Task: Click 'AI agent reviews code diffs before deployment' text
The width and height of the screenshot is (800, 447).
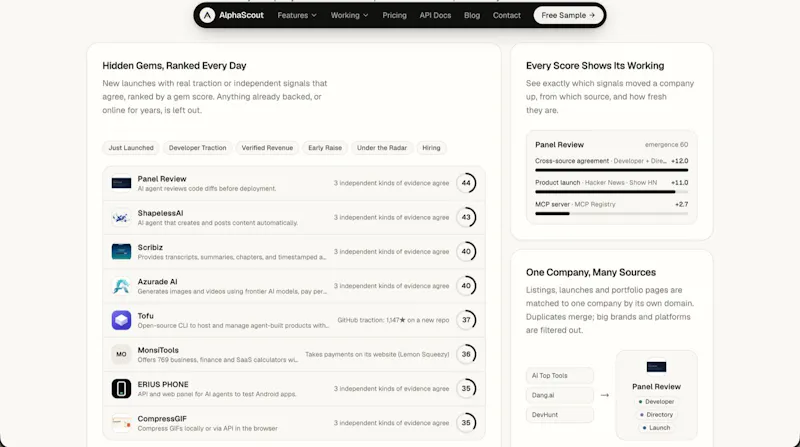Action: point(207,189)
